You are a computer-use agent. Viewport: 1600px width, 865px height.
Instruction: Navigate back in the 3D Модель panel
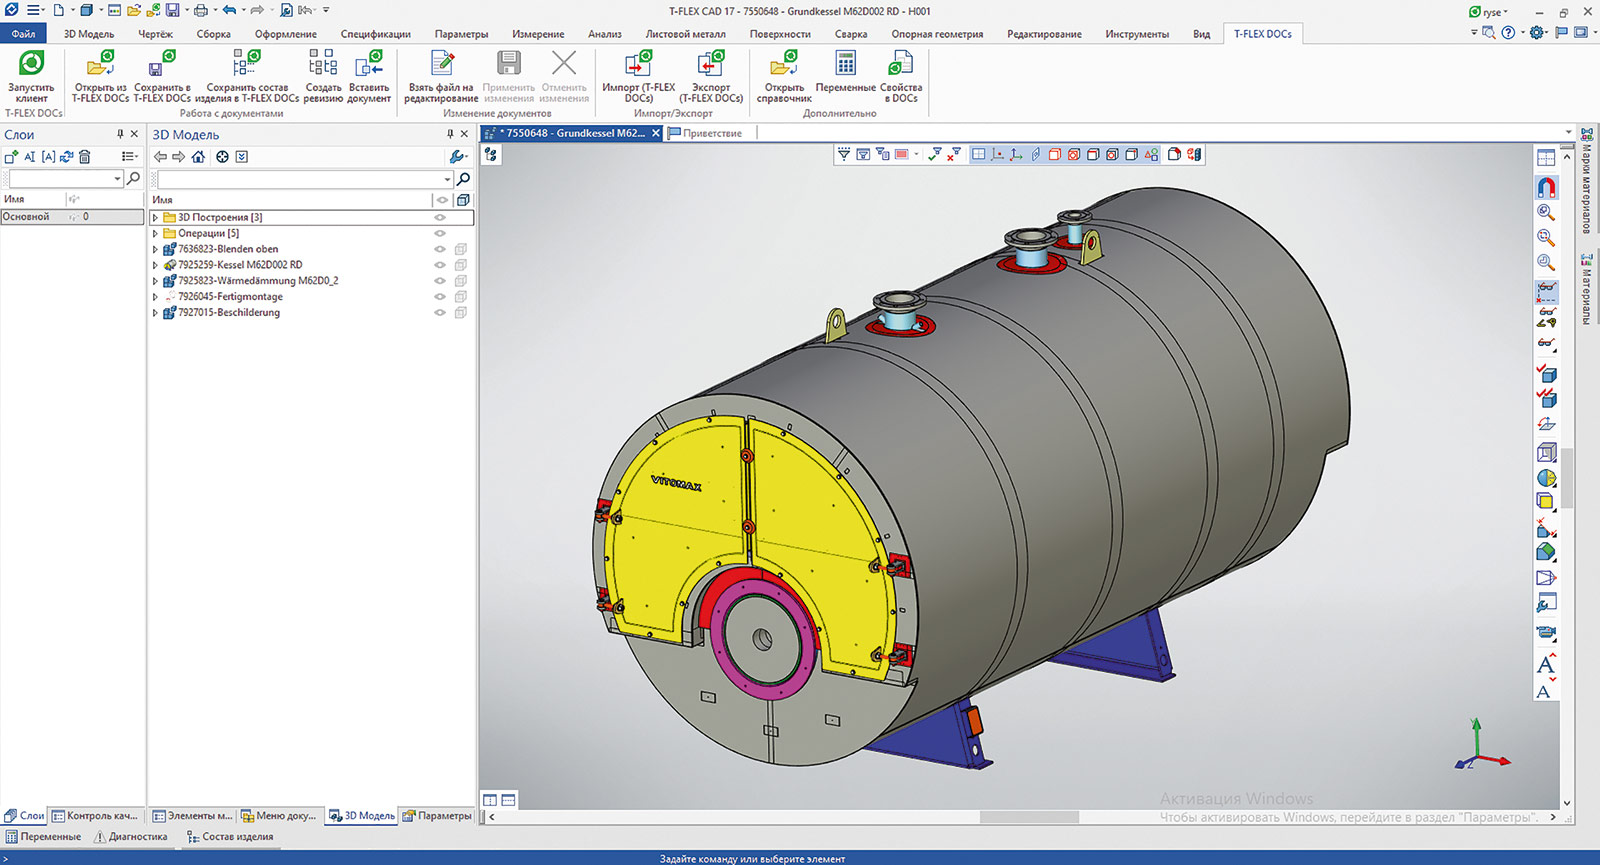click(160, 157)
